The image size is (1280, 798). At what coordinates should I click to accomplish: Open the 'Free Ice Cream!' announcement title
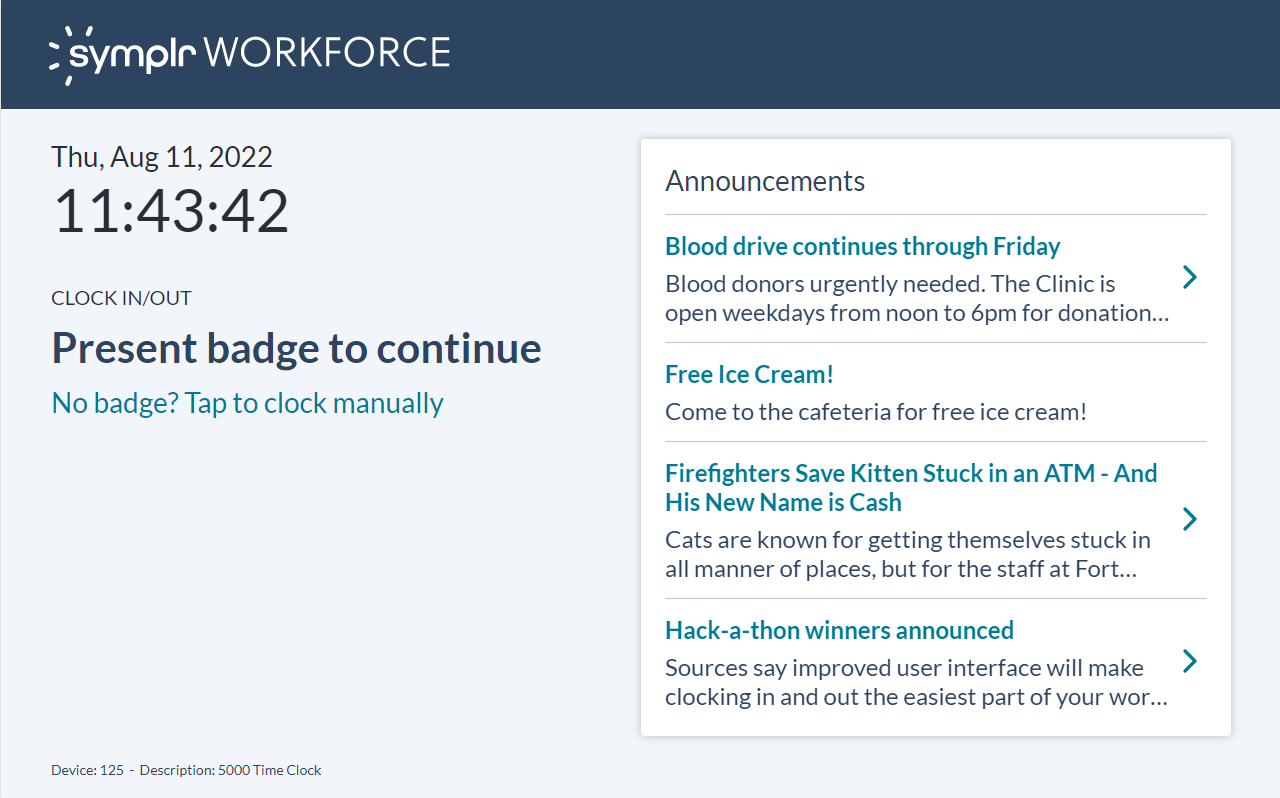point(749,374)
